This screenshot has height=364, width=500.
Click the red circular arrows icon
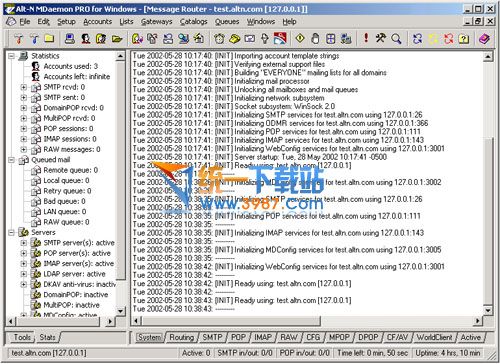[448, 39]
